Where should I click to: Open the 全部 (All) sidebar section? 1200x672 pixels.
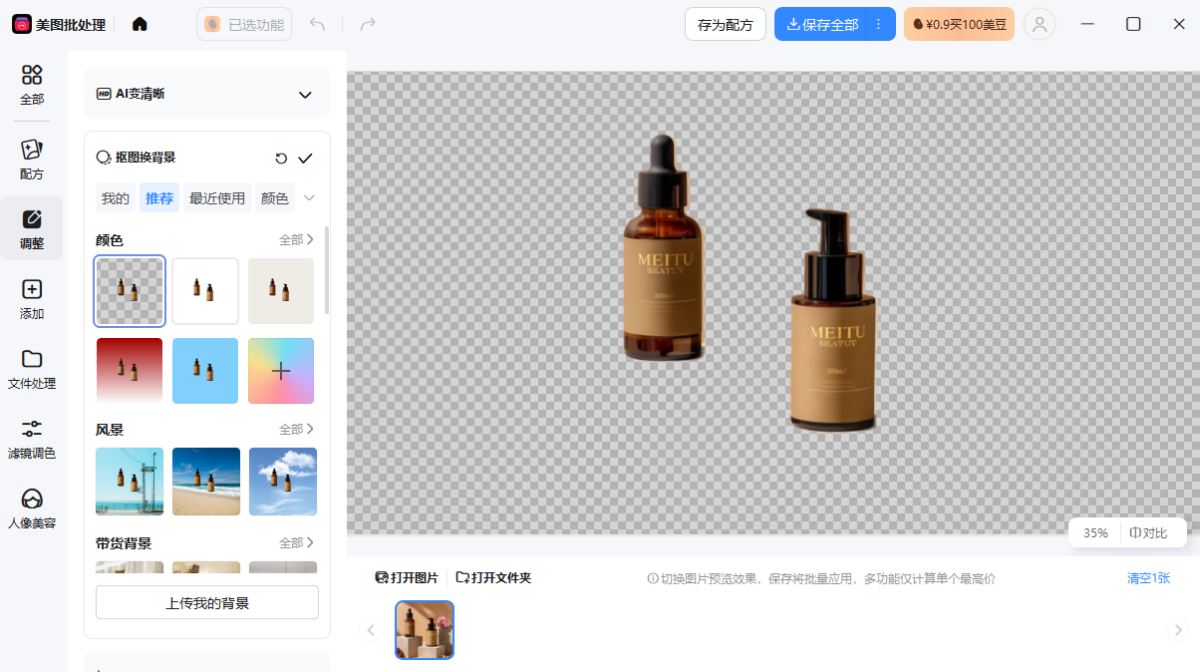click(x=32, y=84)
